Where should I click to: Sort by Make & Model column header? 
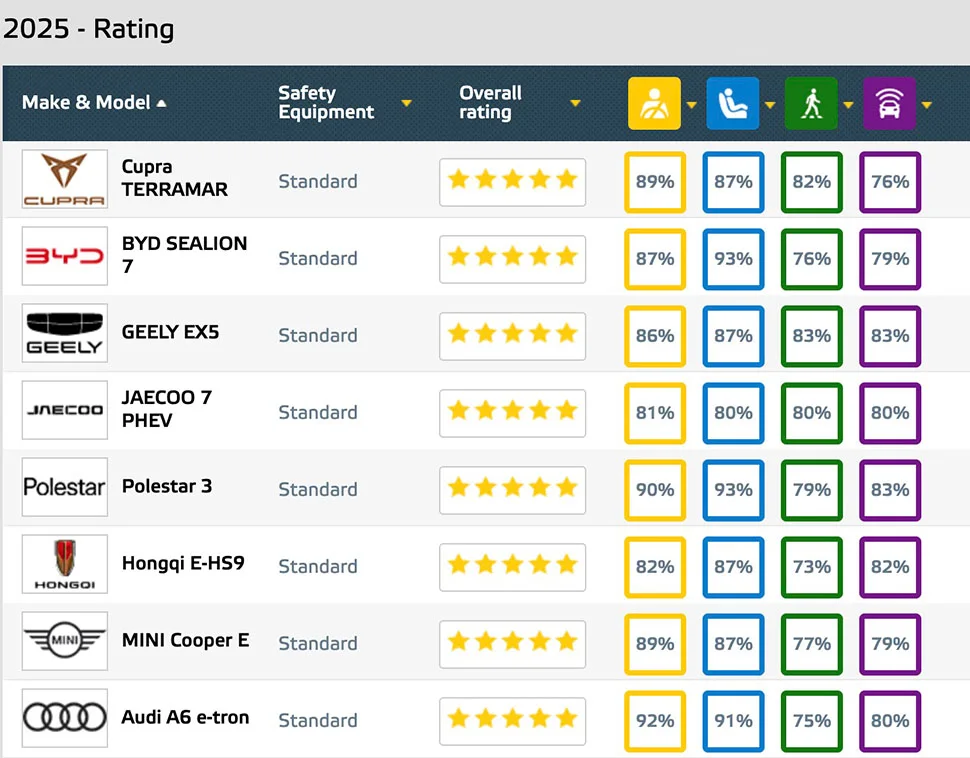click(x=94, y=102)
